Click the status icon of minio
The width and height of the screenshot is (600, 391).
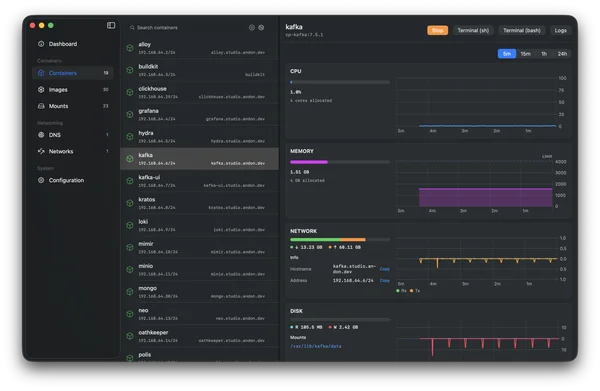pyautogui.click(x=130, y=270)
